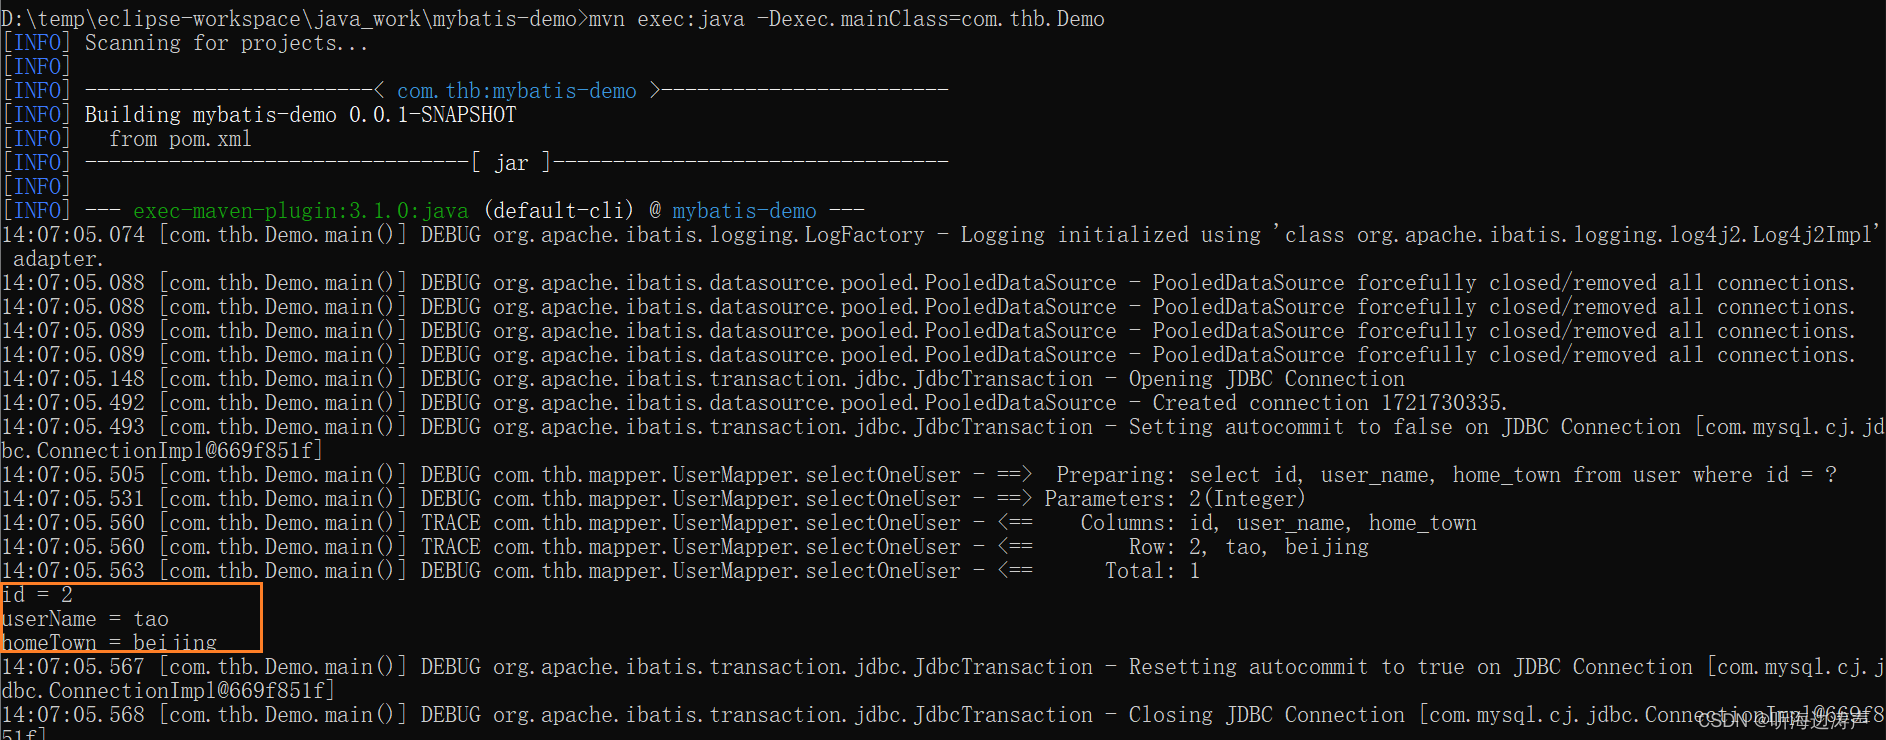Click the 14:07:05.567 timestamp
1886x740 pixels.
tap(73, 667)
